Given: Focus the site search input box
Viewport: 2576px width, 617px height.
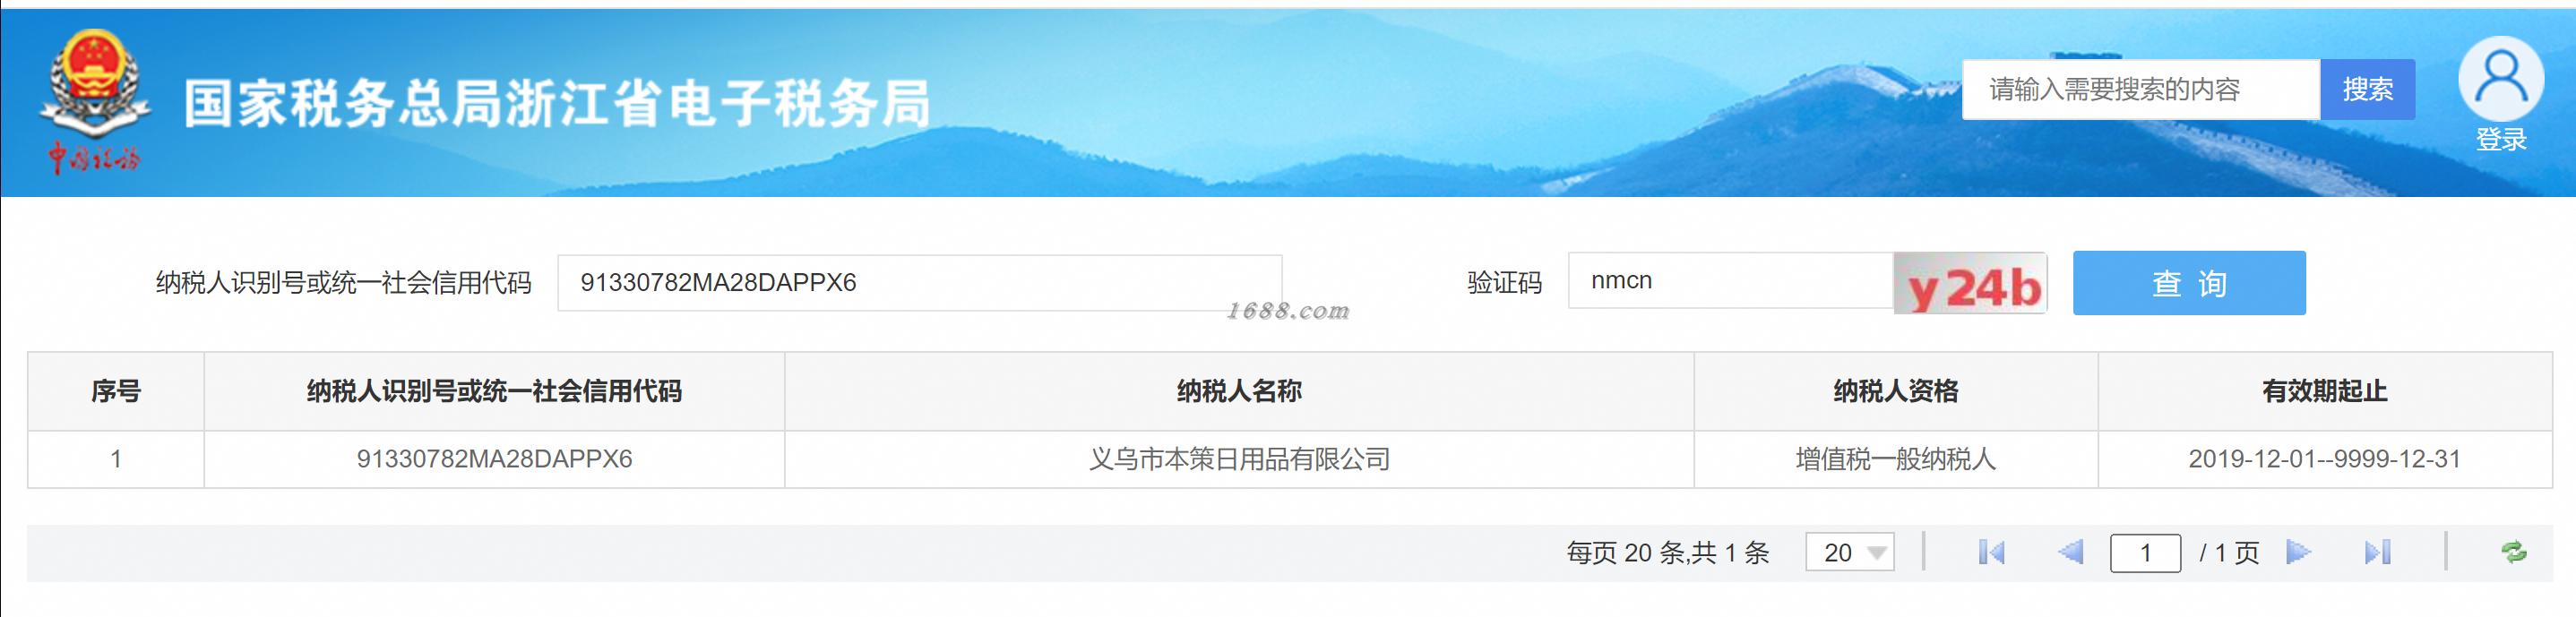Looking at the screenshot, I should pyautogui.click(x=2140, y=89).
